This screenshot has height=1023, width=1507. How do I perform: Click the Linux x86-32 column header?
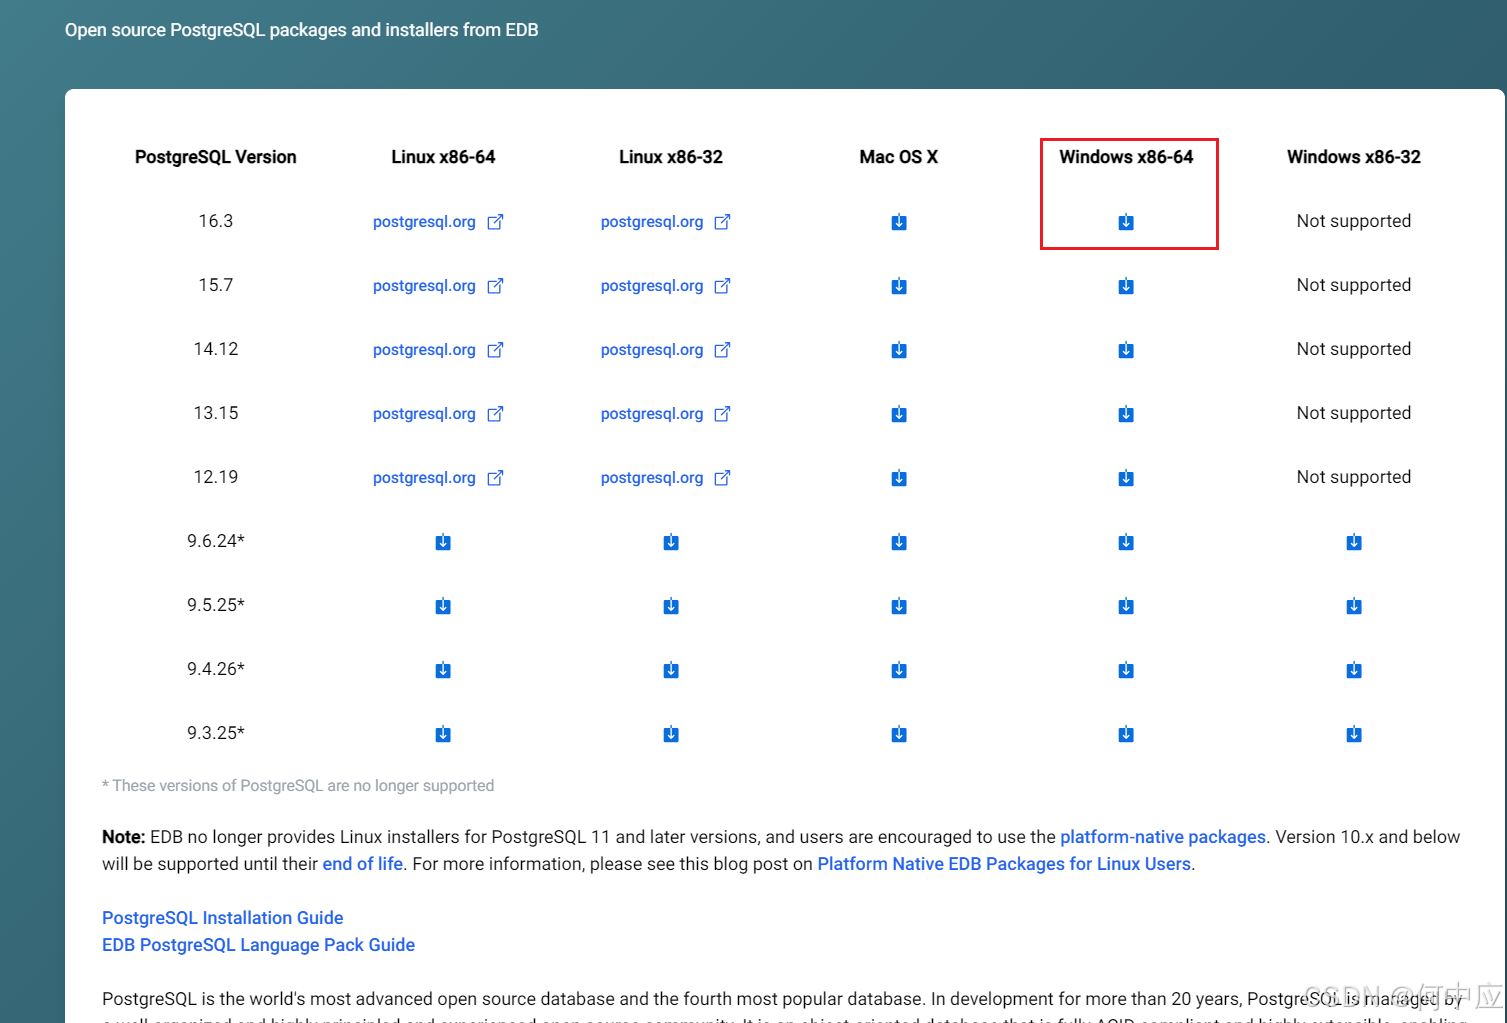click(671, 157)
